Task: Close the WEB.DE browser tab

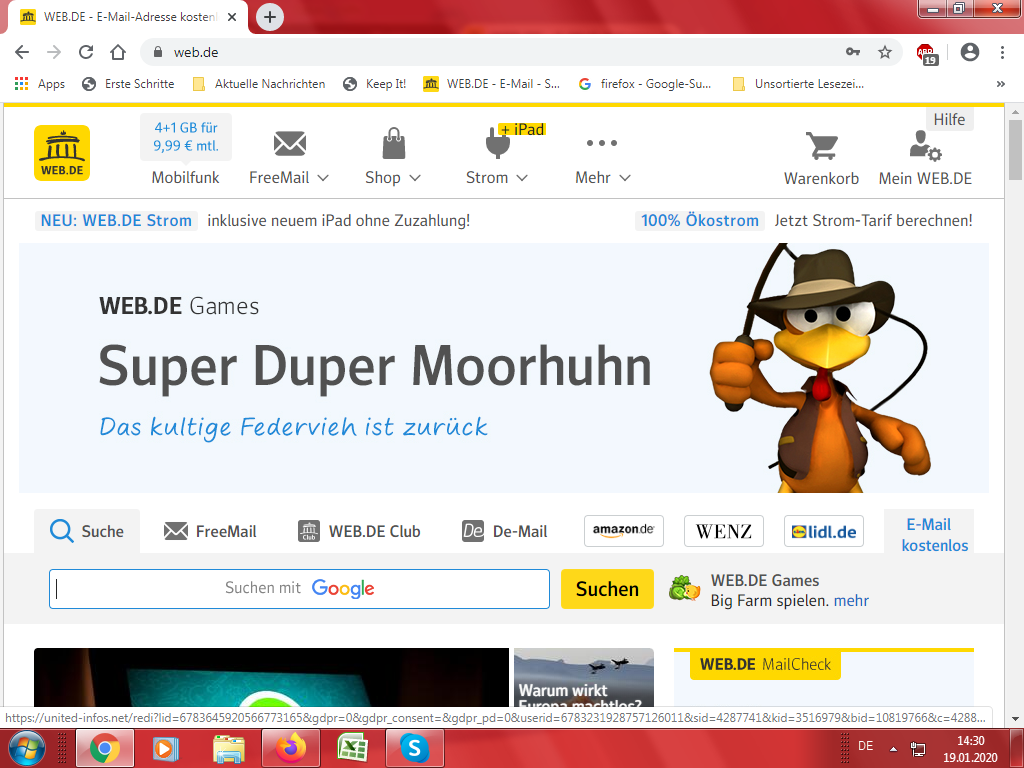Action: pos(232,17)
